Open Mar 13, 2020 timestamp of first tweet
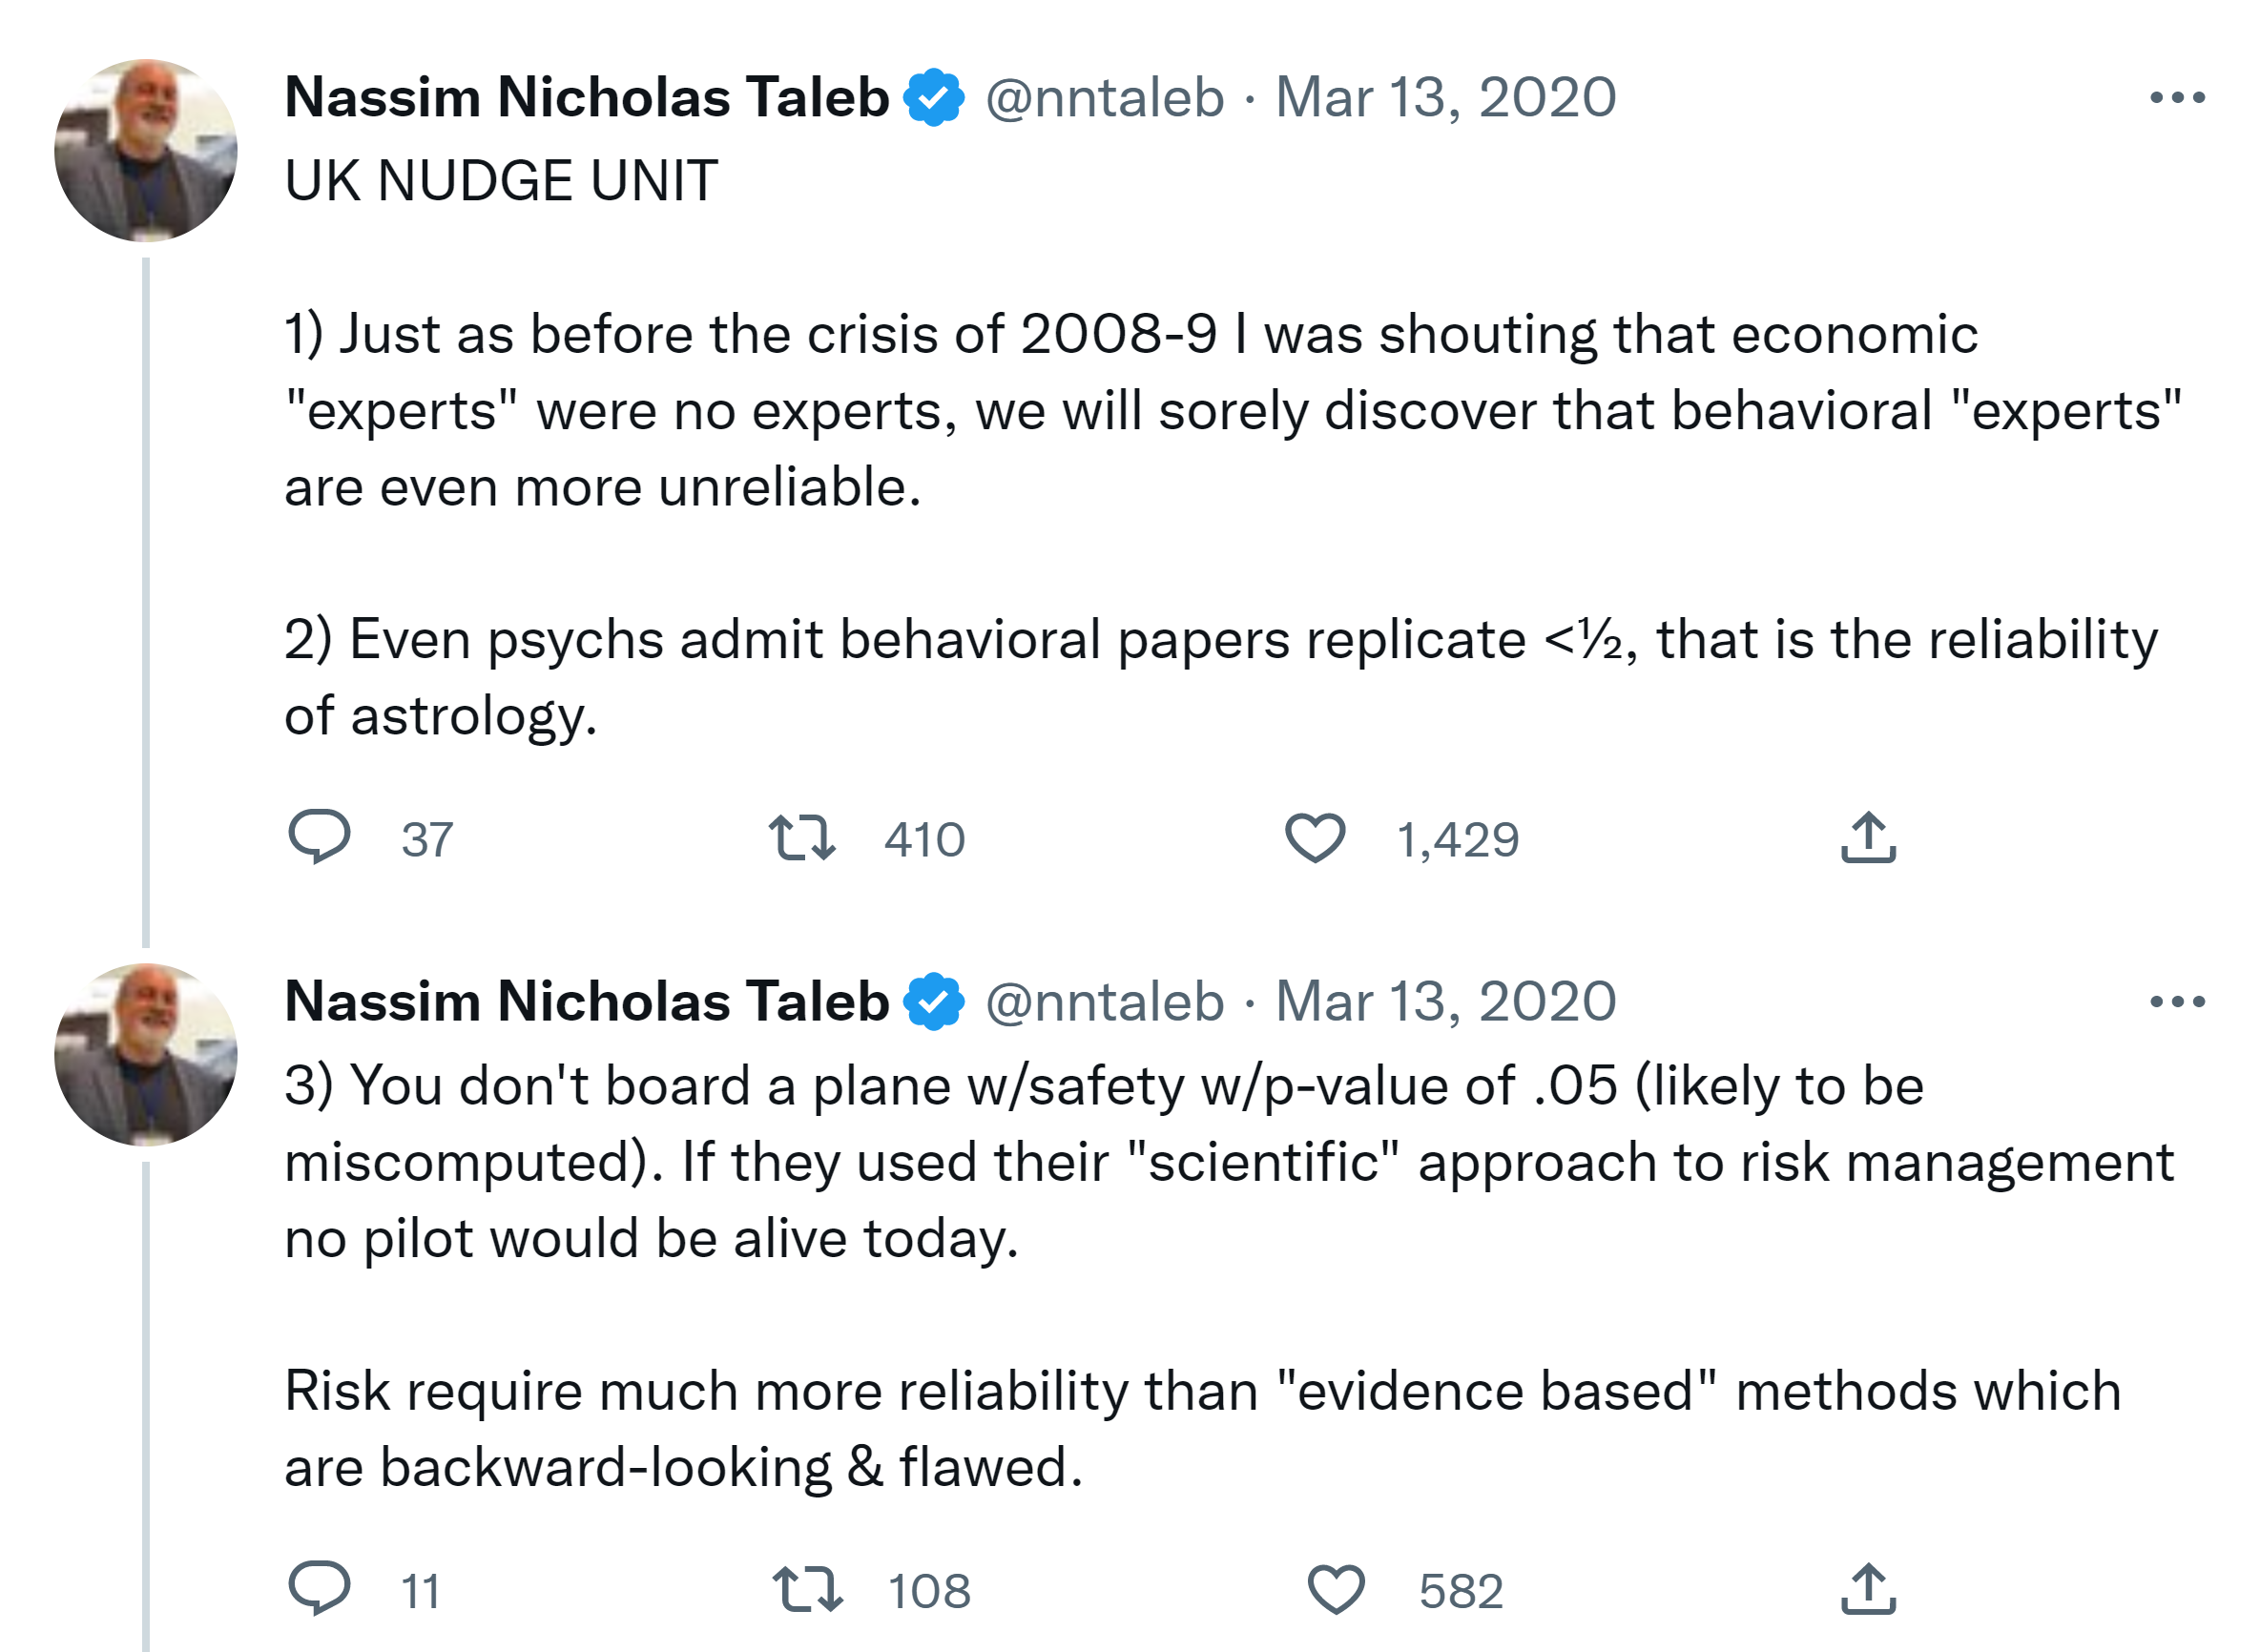The height and width of the screenshot is (1652, 2260). pos(1445,98)
